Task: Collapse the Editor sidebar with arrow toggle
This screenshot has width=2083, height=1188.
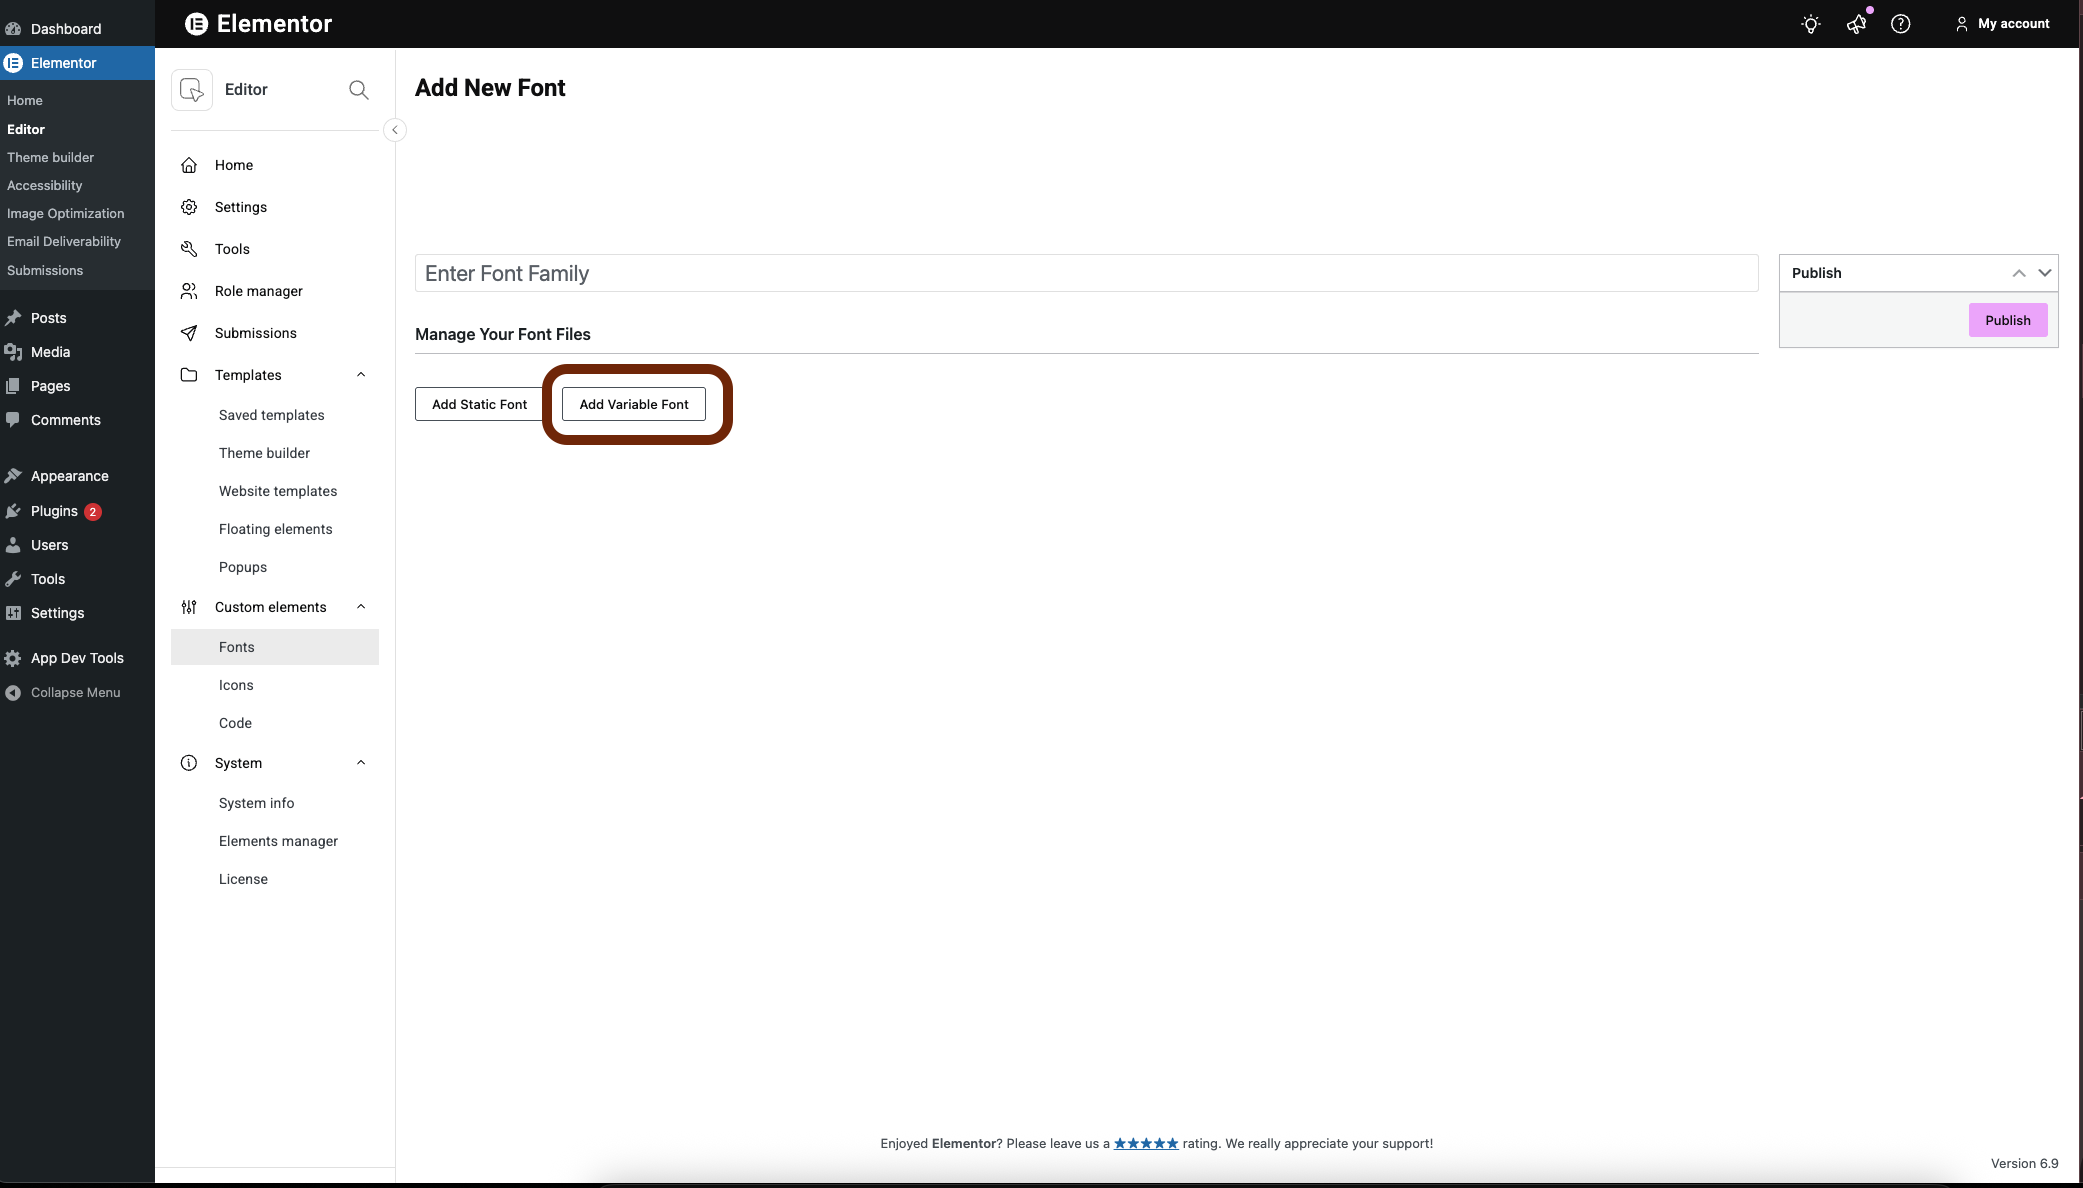Action: 395,130
